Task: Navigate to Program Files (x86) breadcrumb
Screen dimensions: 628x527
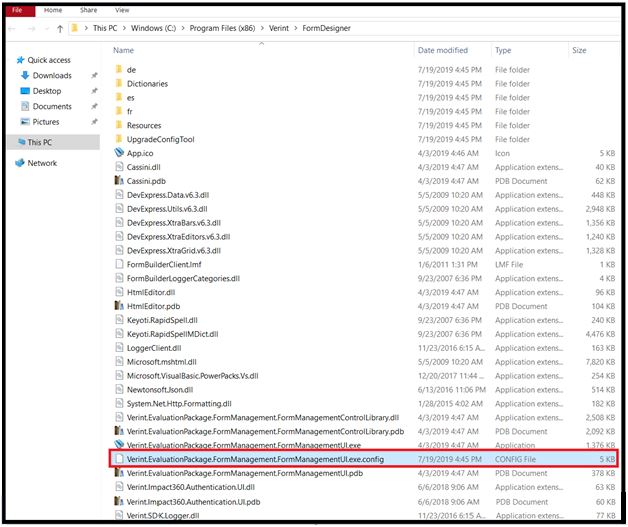Action: [x=222, y=28]
